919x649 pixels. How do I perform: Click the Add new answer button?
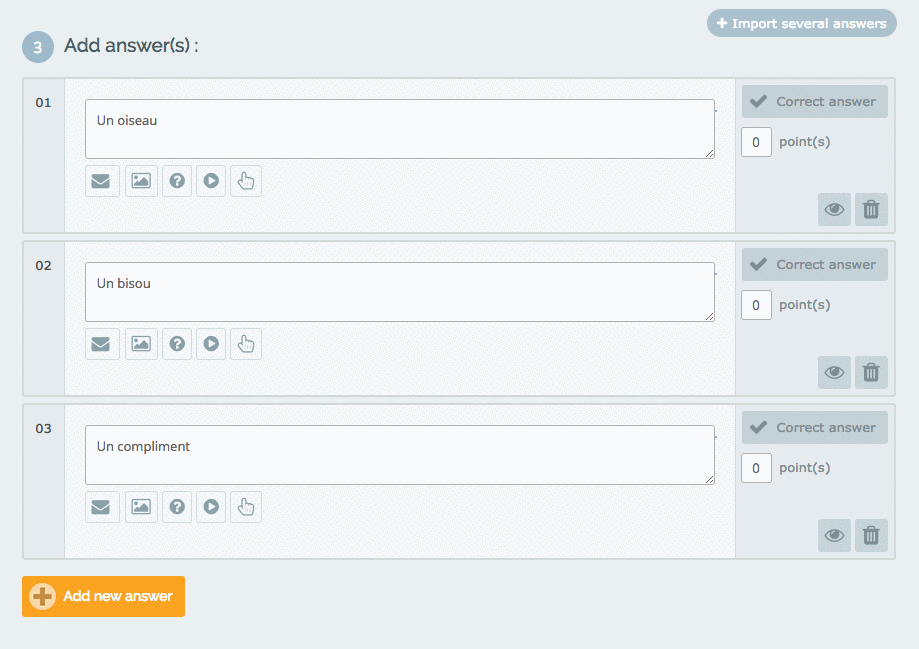103,596
